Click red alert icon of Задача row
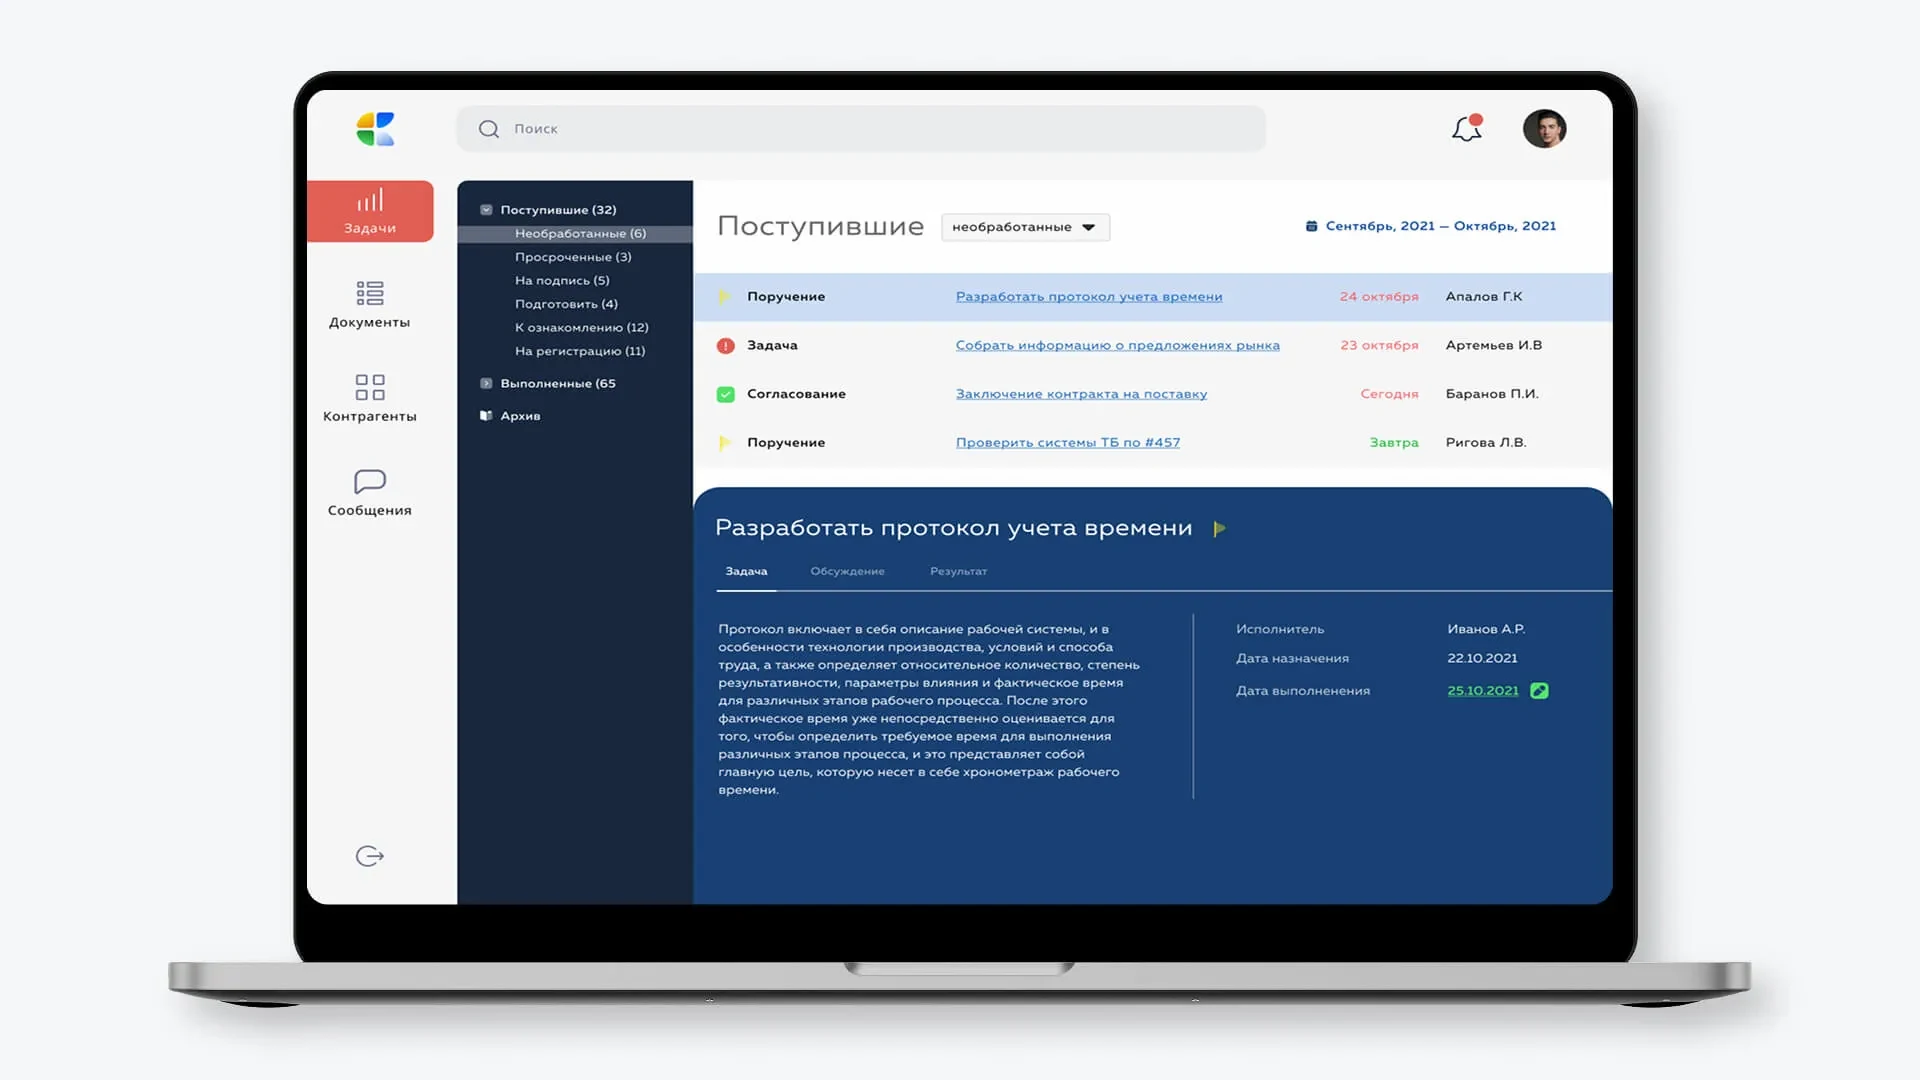1920x1080 pixels. 726,346
